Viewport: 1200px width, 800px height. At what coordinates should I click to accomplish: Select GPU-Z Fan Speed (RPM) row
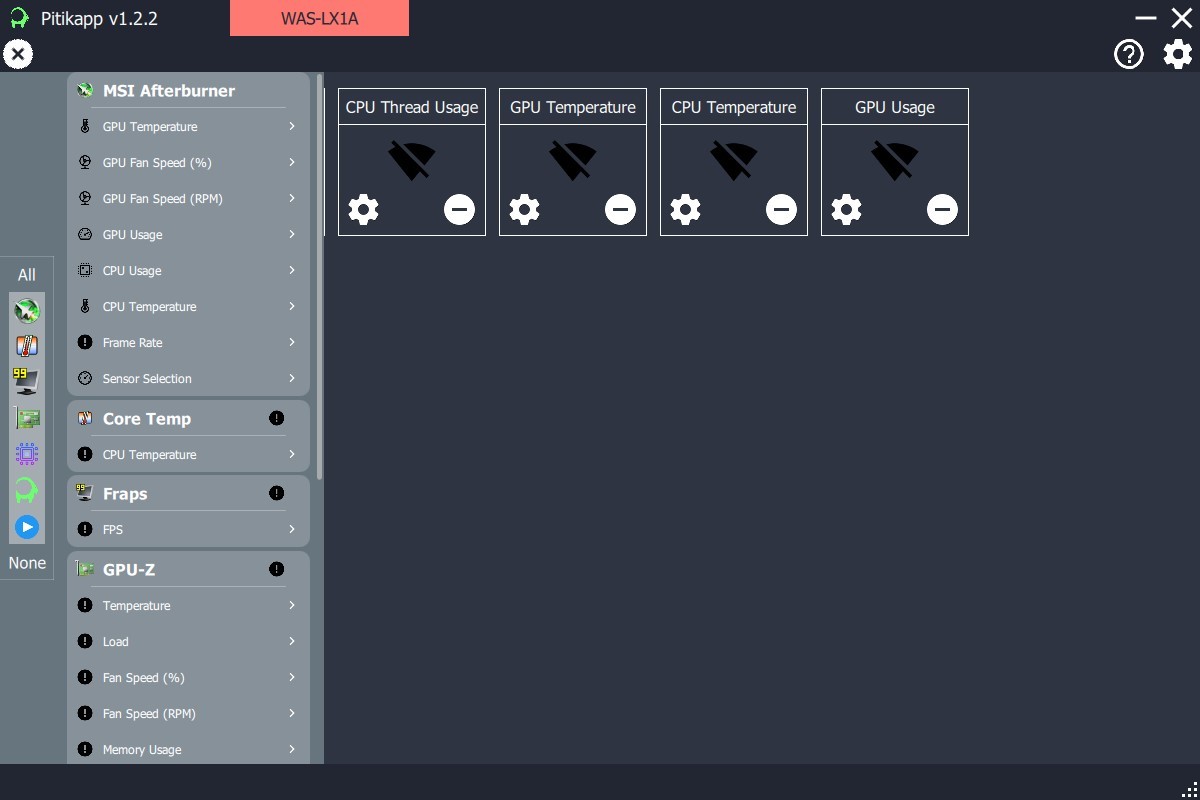[x=188, y=713]
